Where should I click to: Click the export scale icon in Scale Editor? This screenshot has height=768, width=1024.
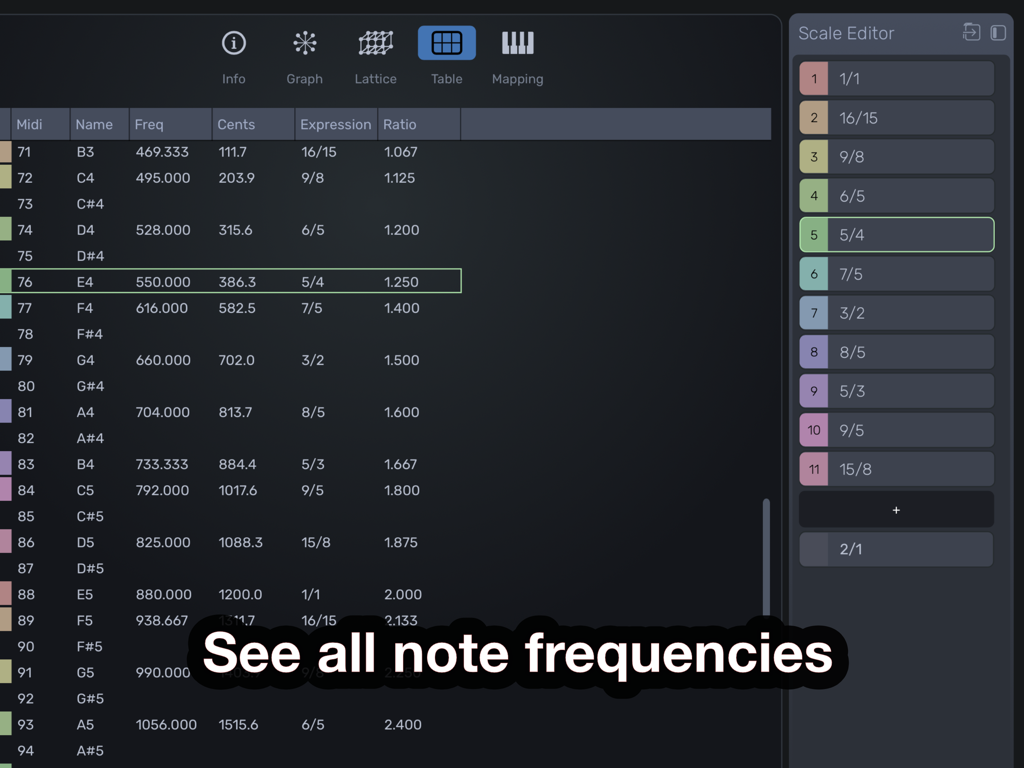[970, 33]
